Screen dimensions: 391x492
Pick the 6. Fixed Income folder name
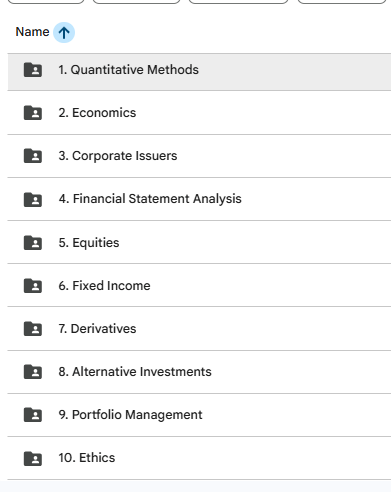pos(104,286)
